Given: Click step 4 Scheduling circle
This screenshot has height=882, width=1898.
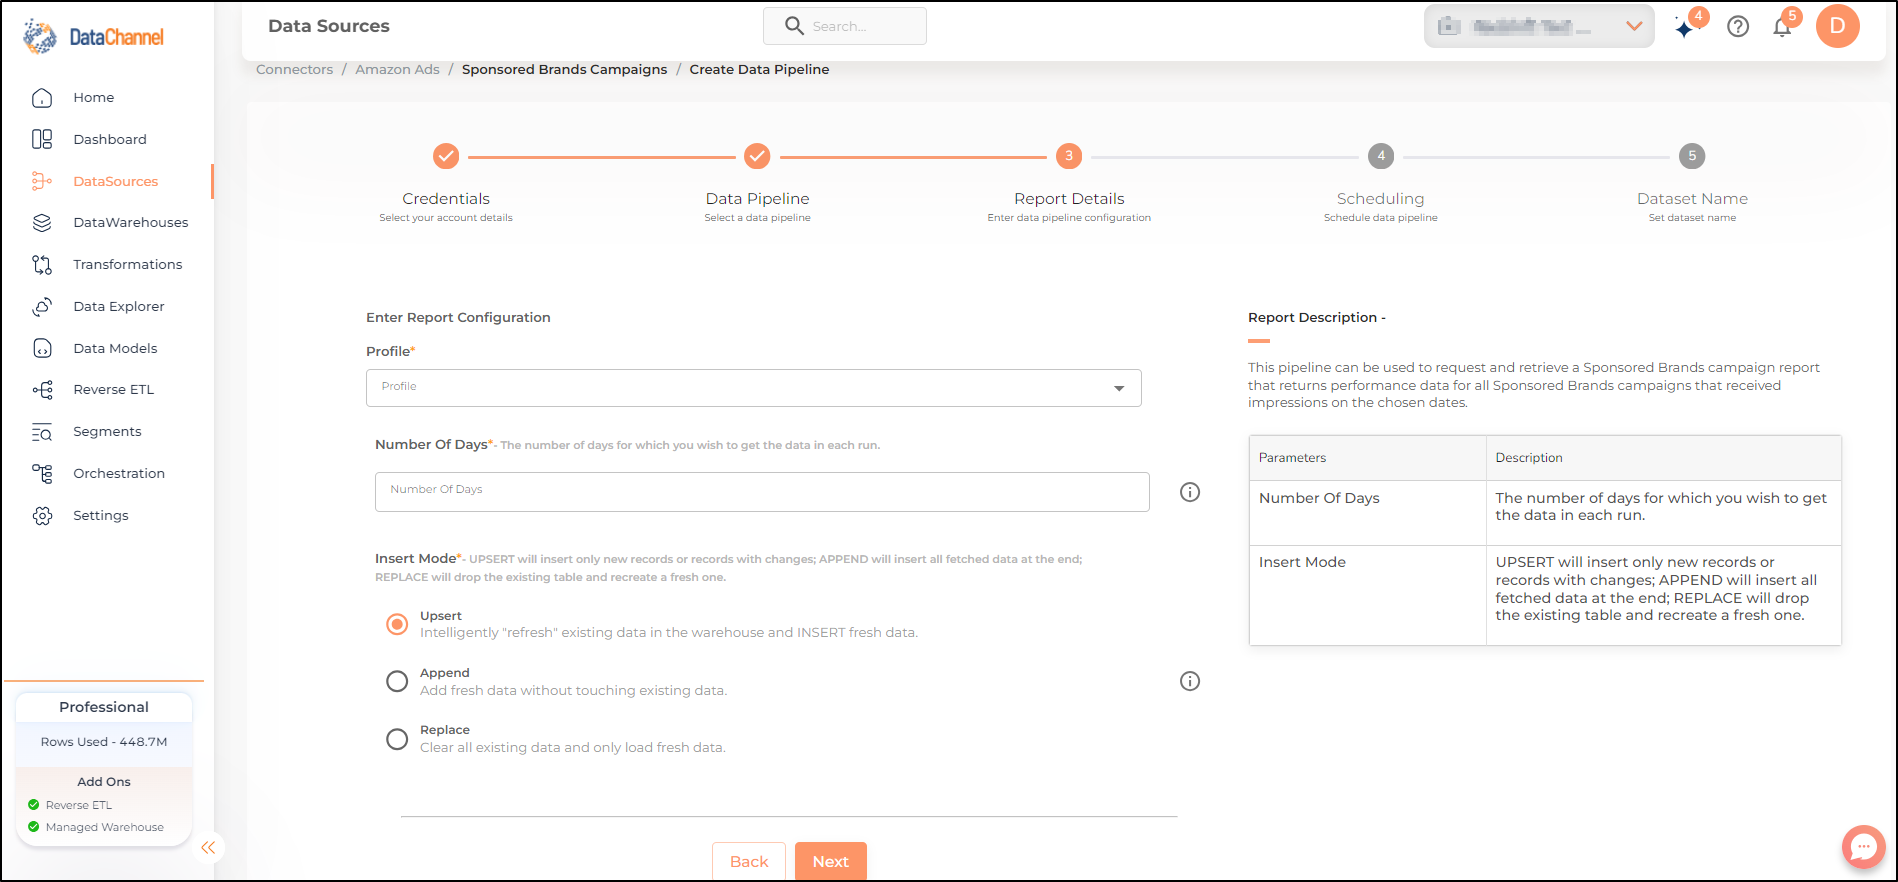Looking at the screenshot, I should [x=1381, y=156].
